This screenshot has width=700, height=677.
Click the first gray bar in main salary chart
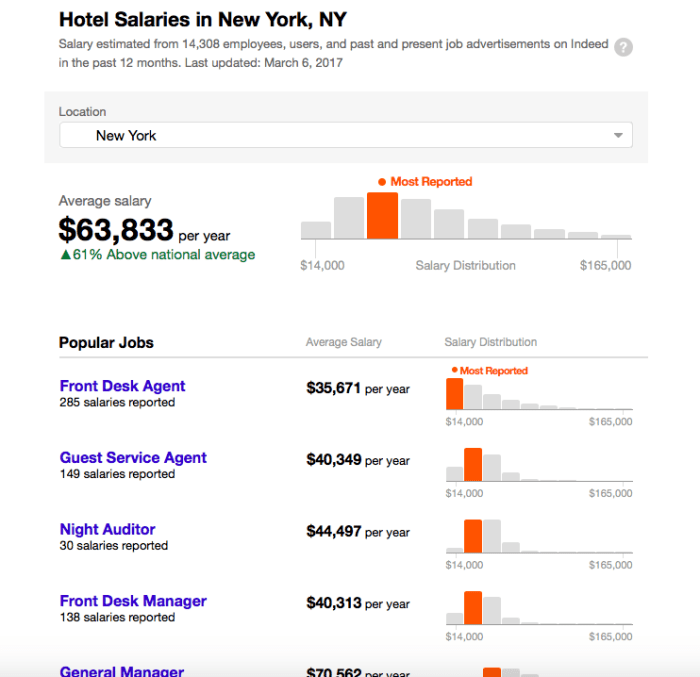(315, 230)
